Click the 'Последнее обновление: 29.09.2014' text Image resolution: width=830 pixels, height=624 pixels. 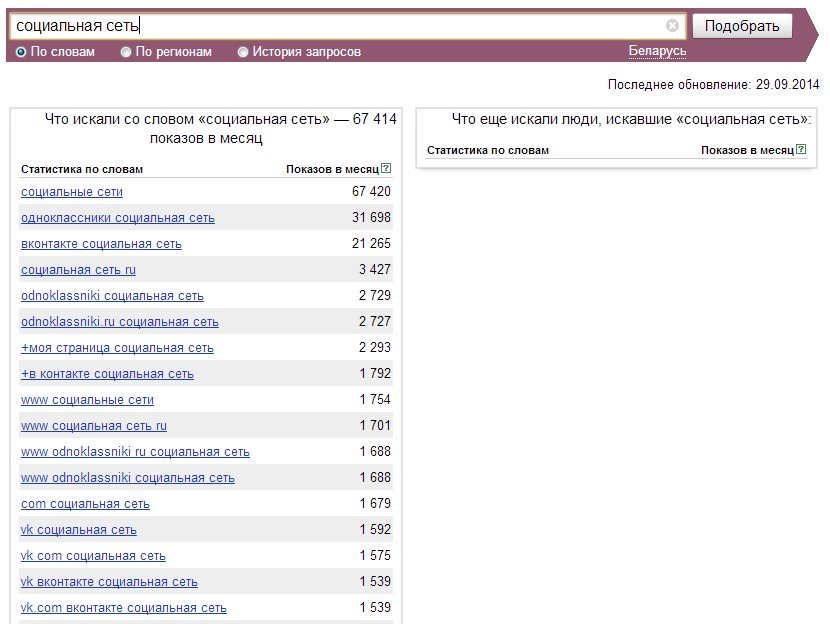713,84
